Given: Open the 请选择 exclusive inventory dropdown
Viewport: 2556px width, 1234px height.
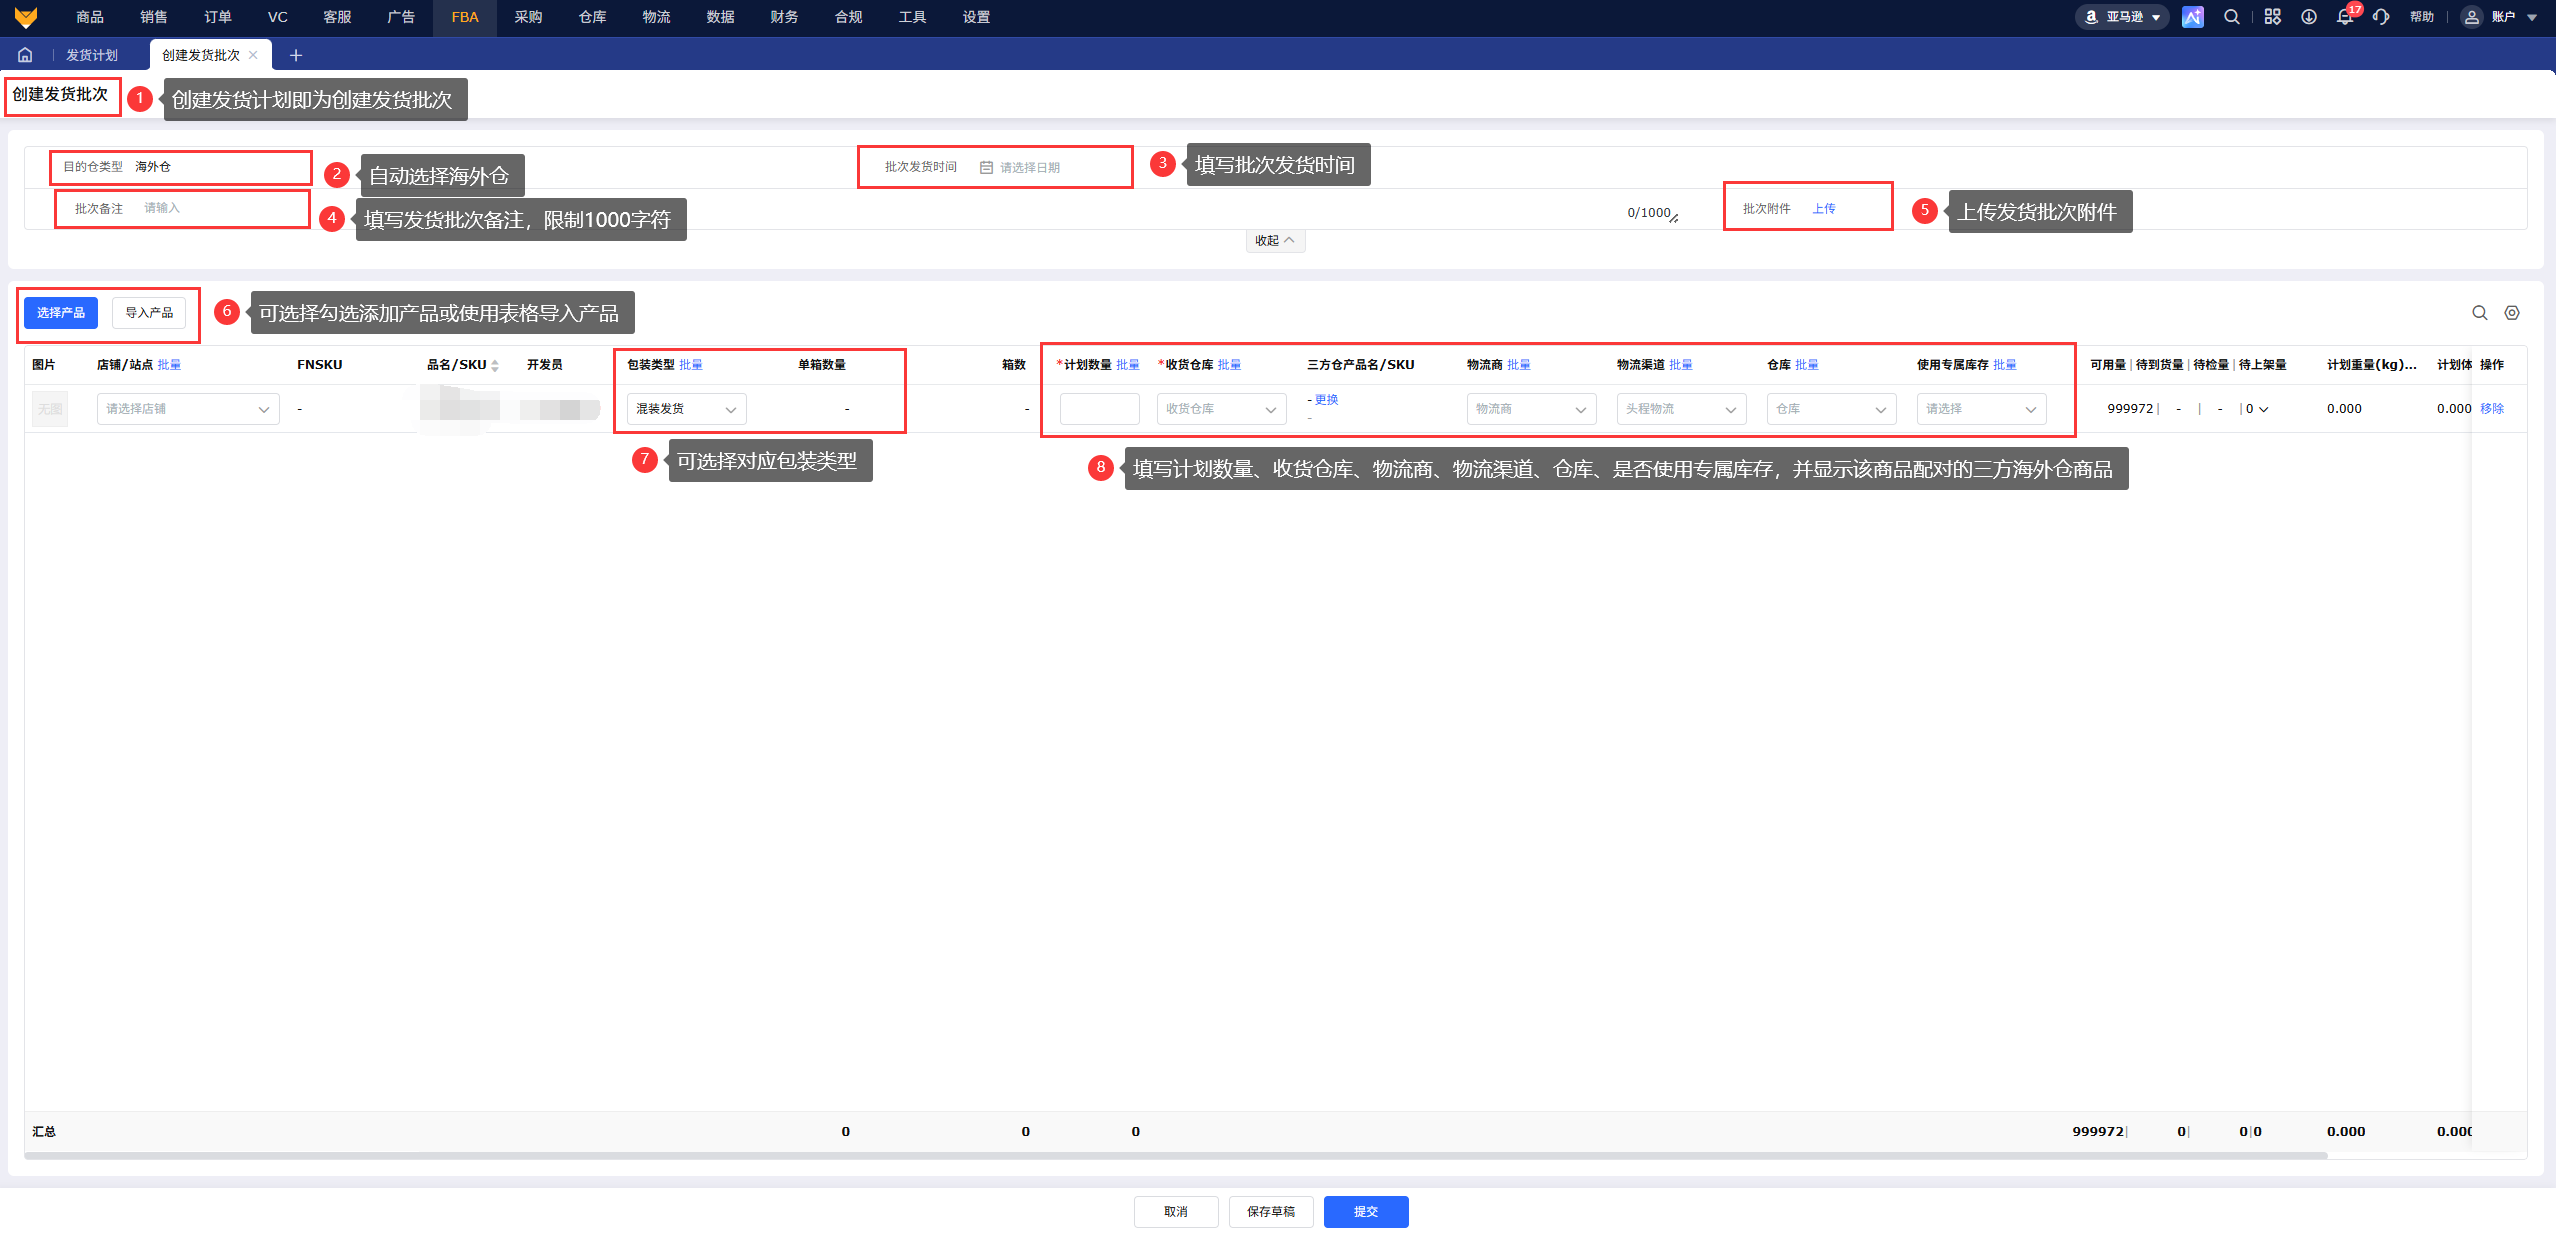Looking at the screenshot, I should click(x=1981, y=409).
